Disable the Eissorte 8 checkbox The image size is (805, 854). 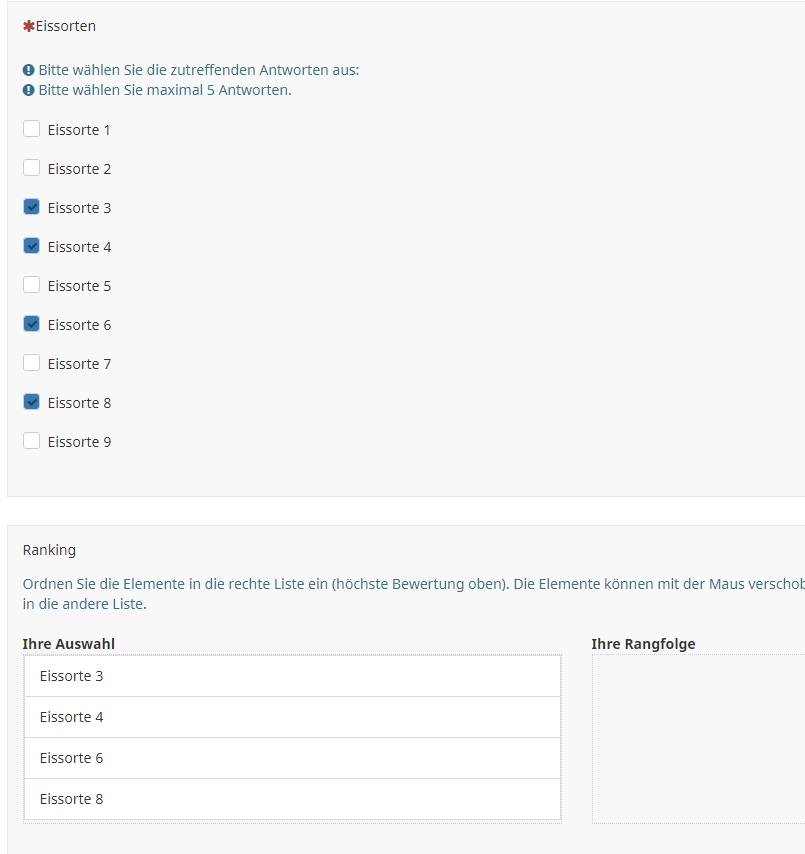(32, 402)
